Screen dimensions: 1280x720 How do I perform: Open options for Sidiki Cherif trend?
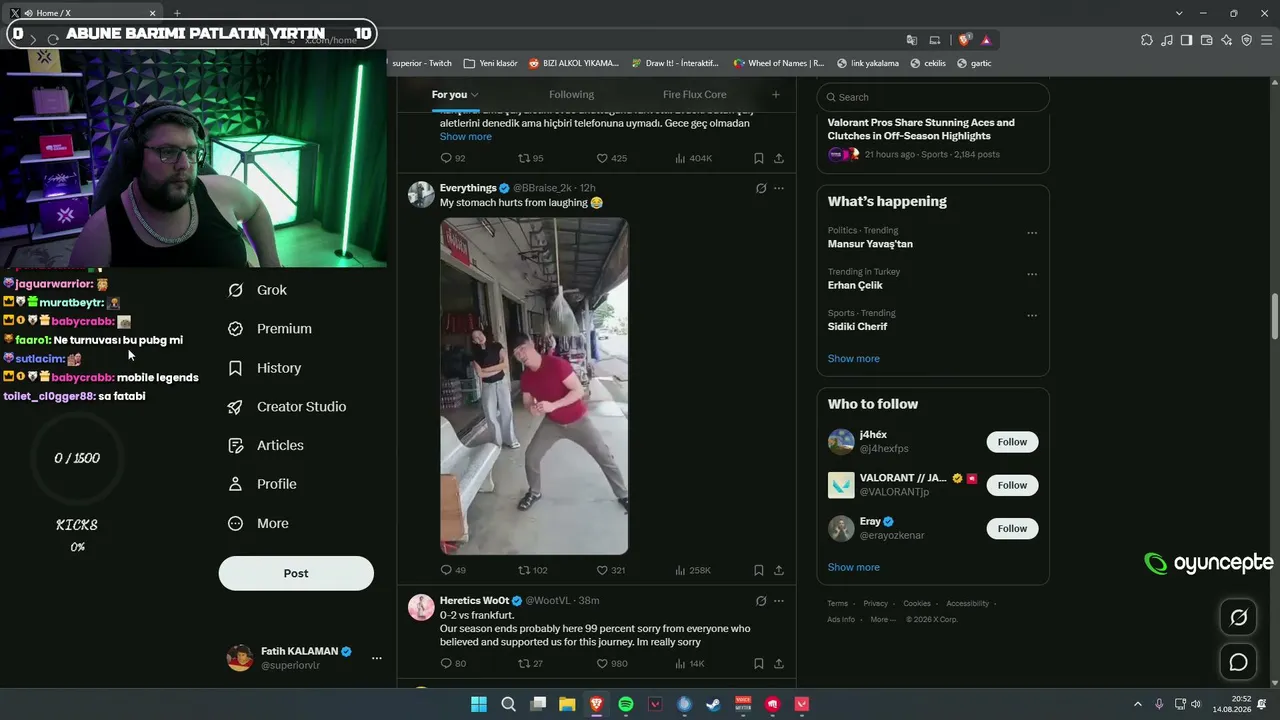1032,315
